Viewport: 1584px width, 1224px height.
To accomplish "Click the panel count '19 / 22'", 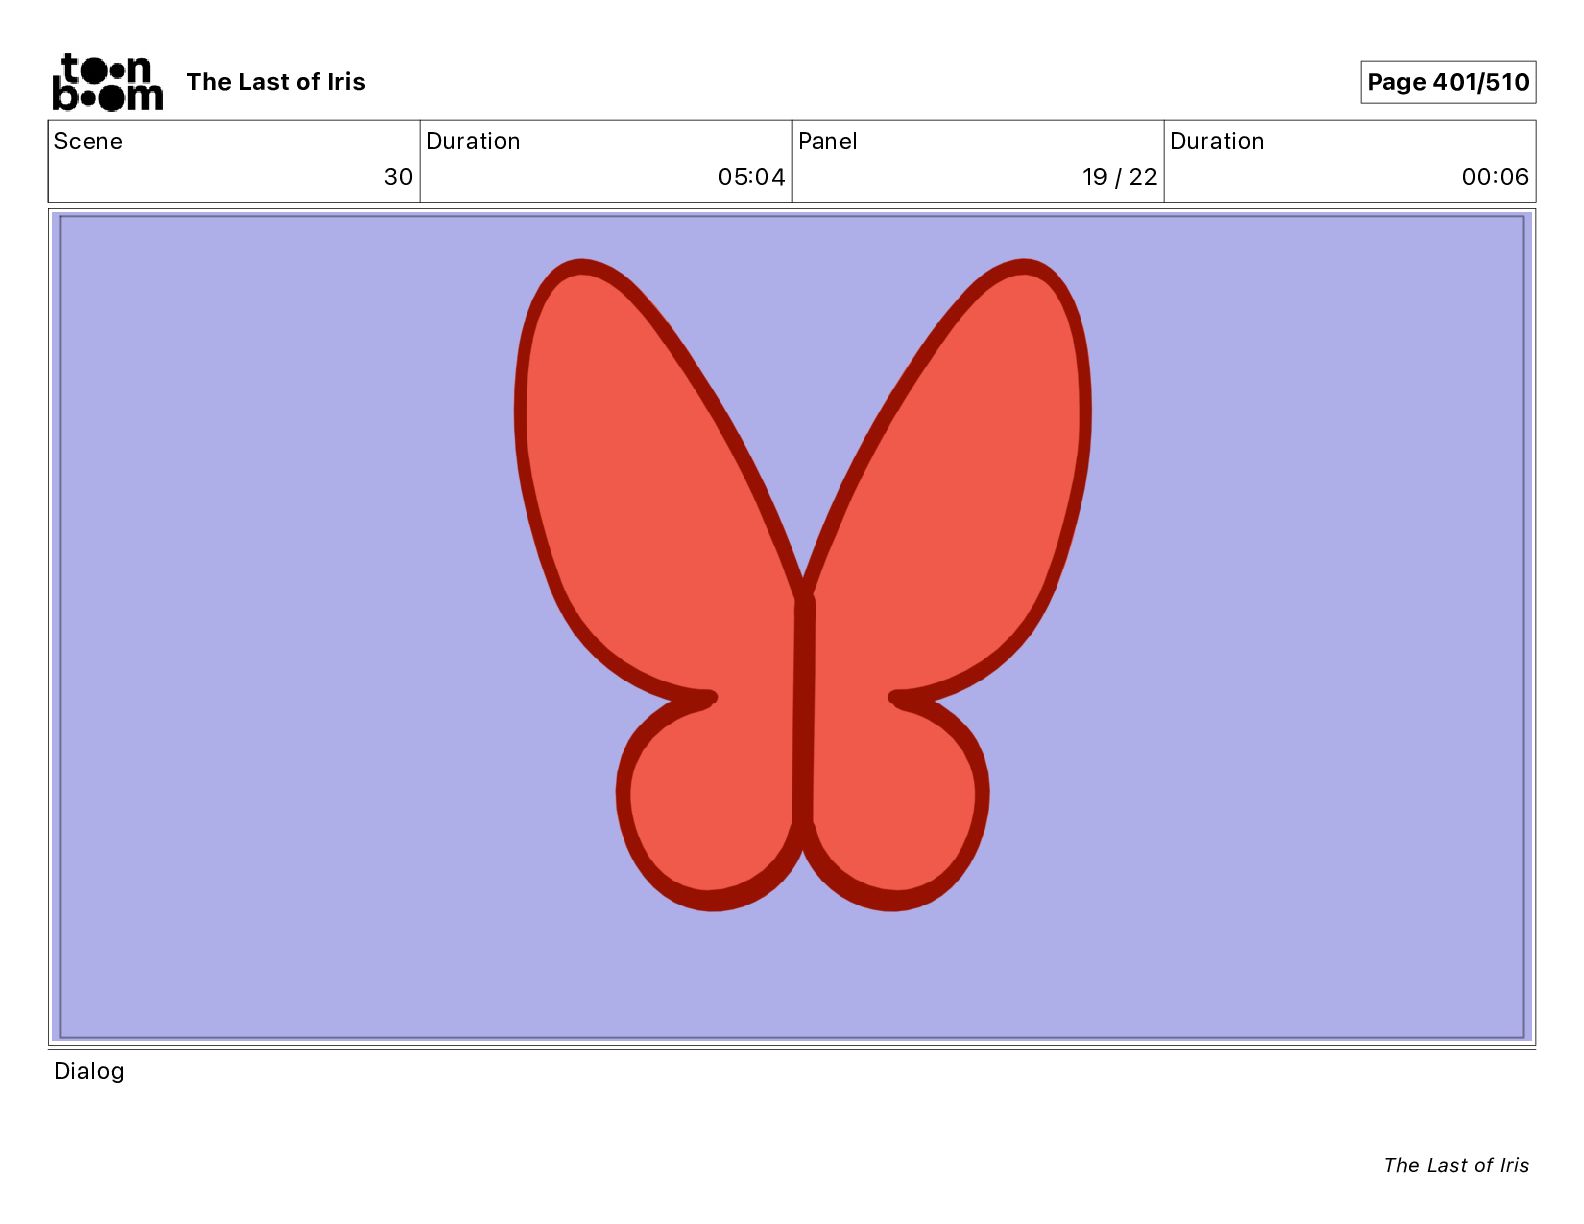I will [x=1119, y=177].
